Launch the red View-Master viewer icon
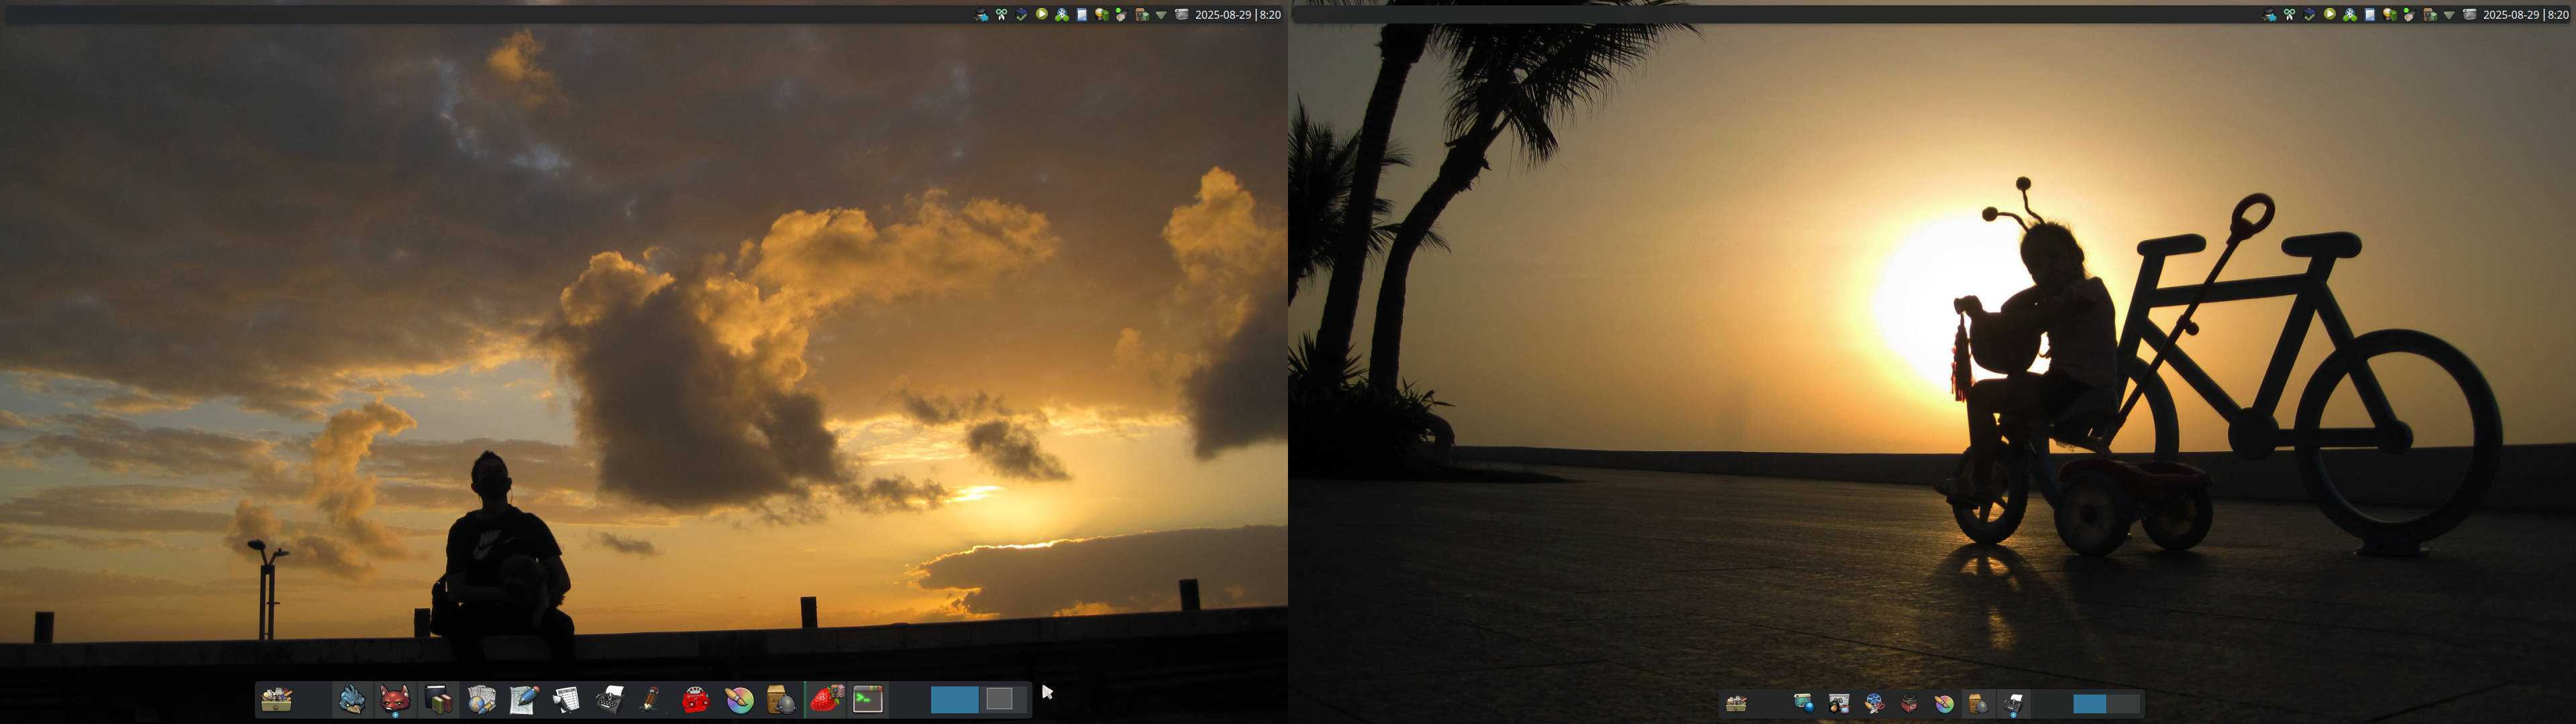 click(x=695, y=700)
